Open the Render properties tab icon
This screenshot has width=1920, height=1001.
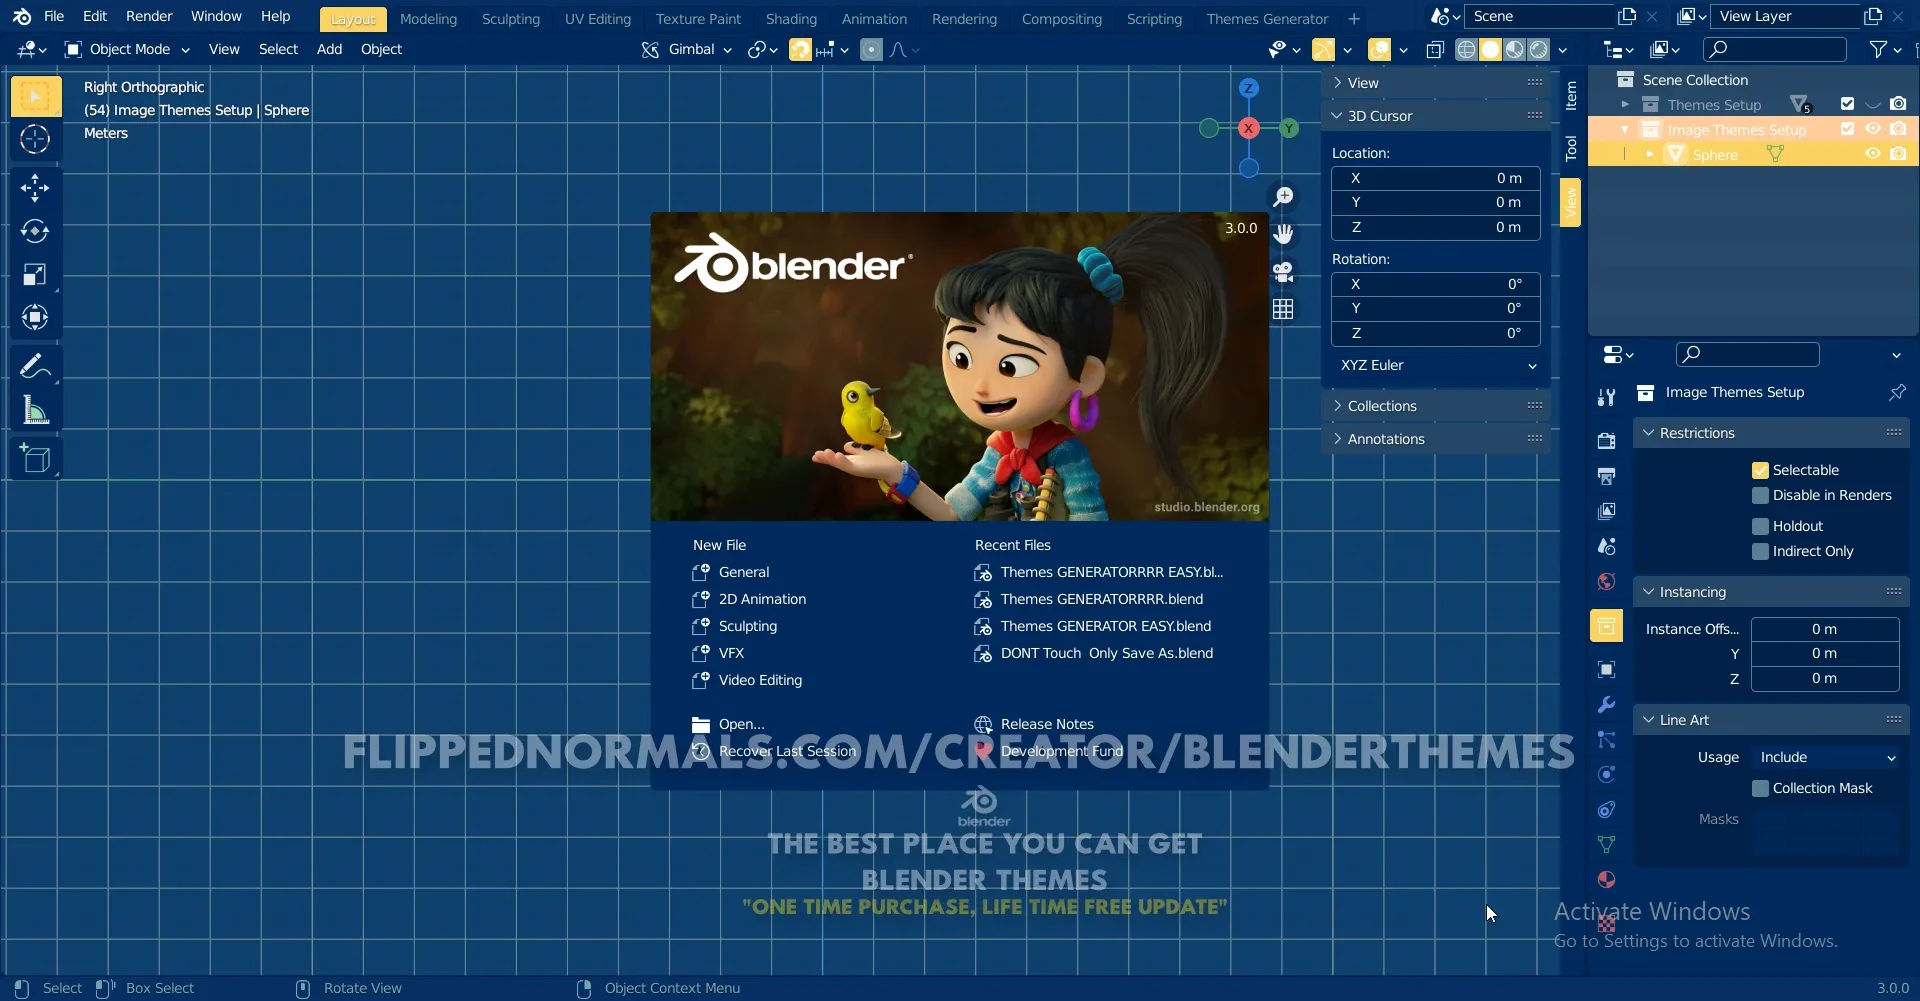click(x=1607, y=441)
